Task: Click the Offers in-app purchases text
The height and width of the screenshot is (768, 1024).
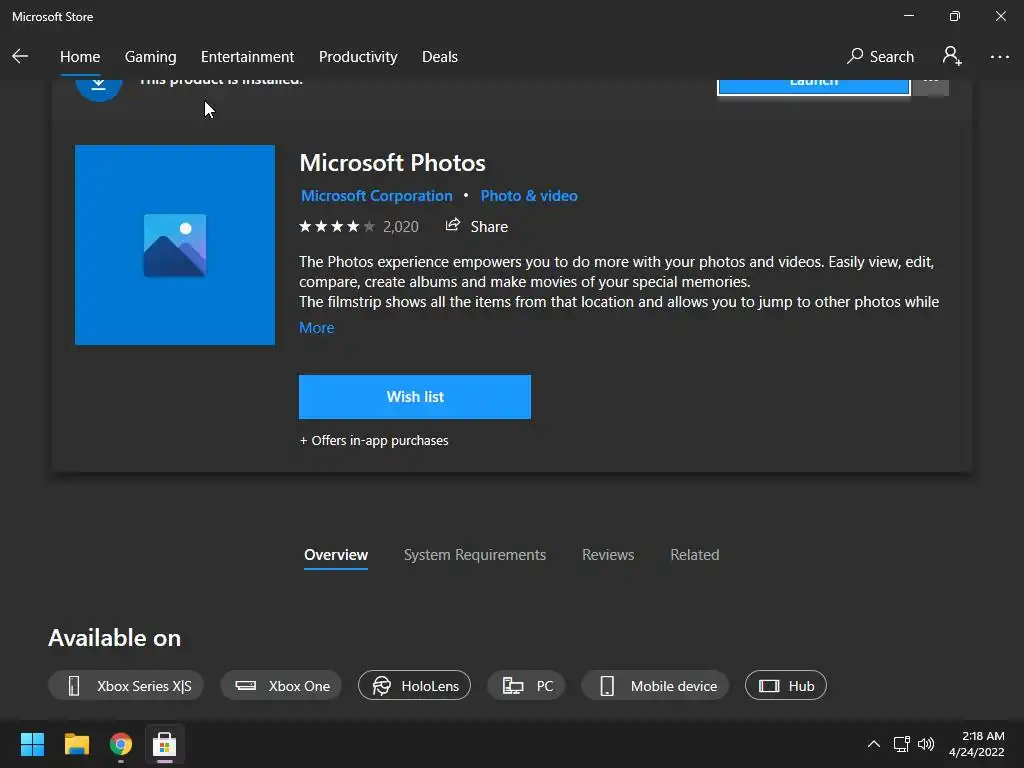Action: [x=374, y=441]
